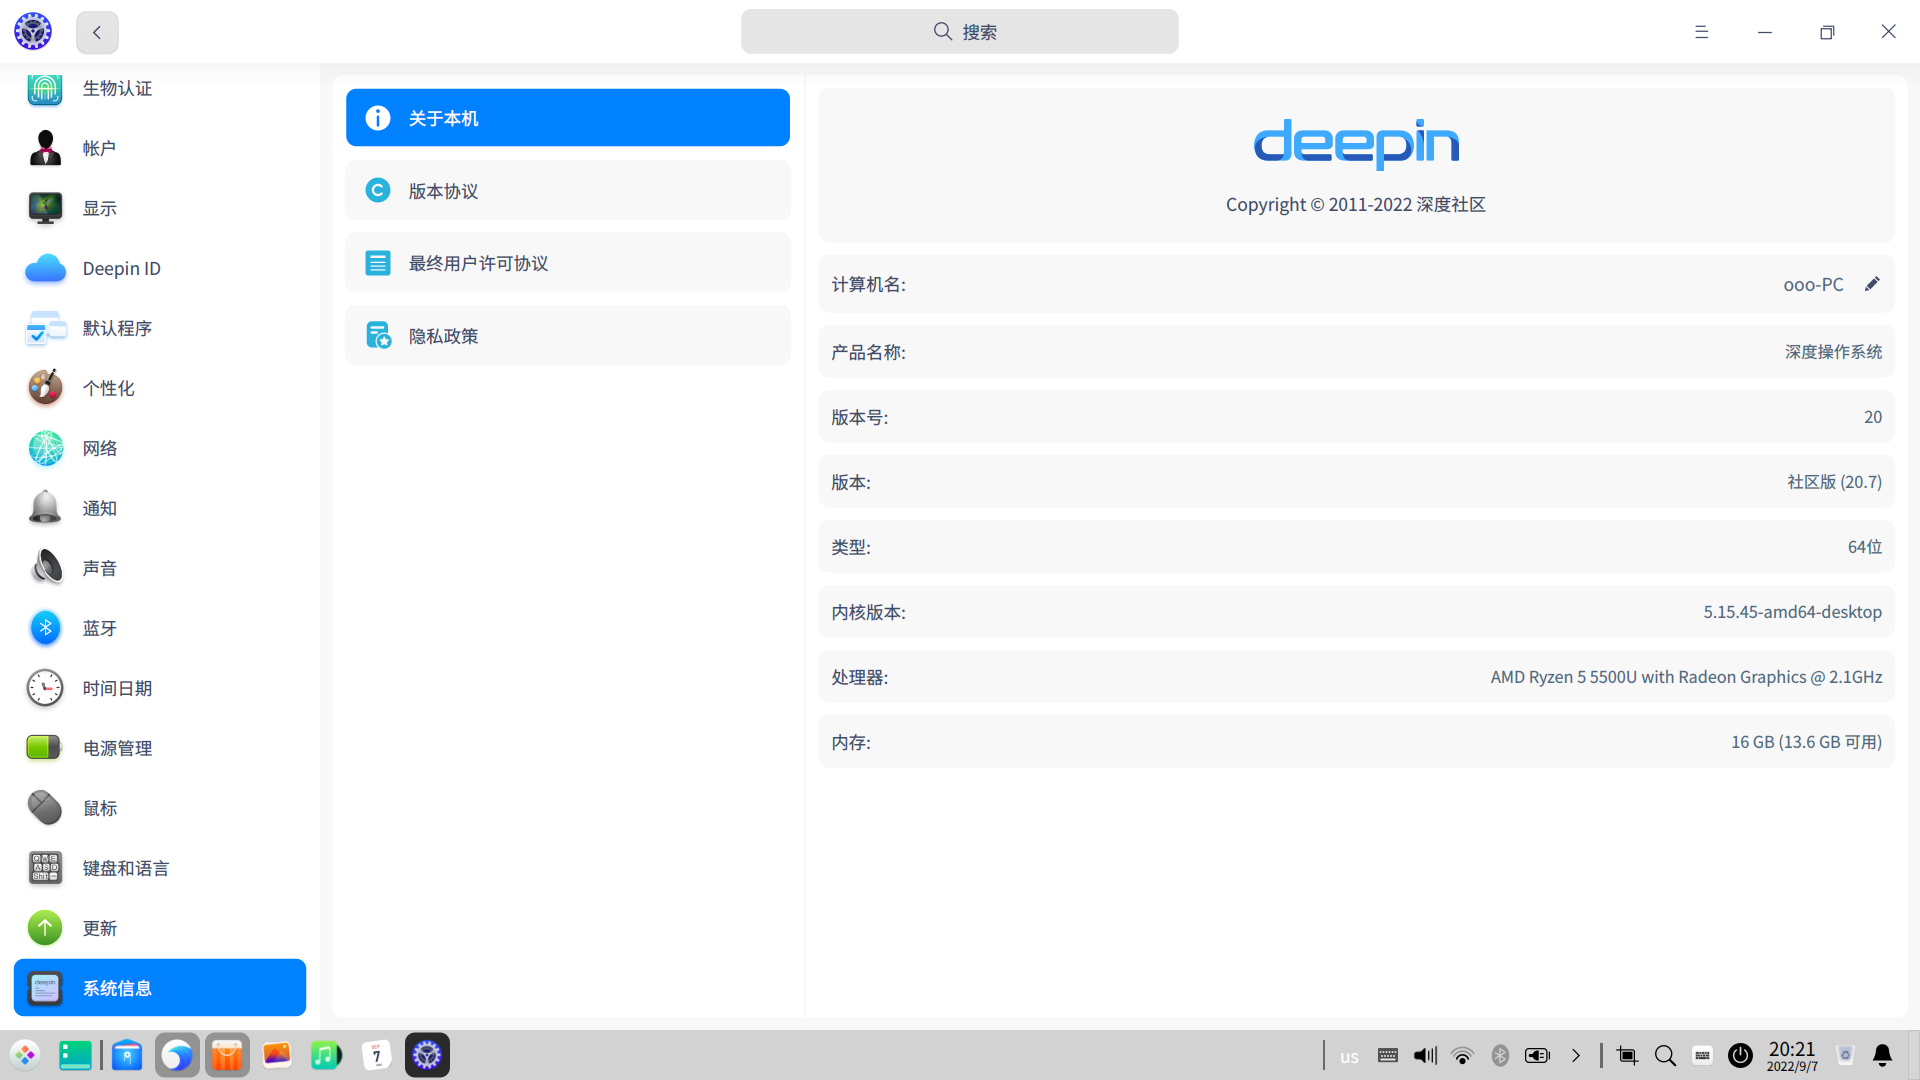
Task: Open the notification bell in the system tray
Action: point(1881,1055)
